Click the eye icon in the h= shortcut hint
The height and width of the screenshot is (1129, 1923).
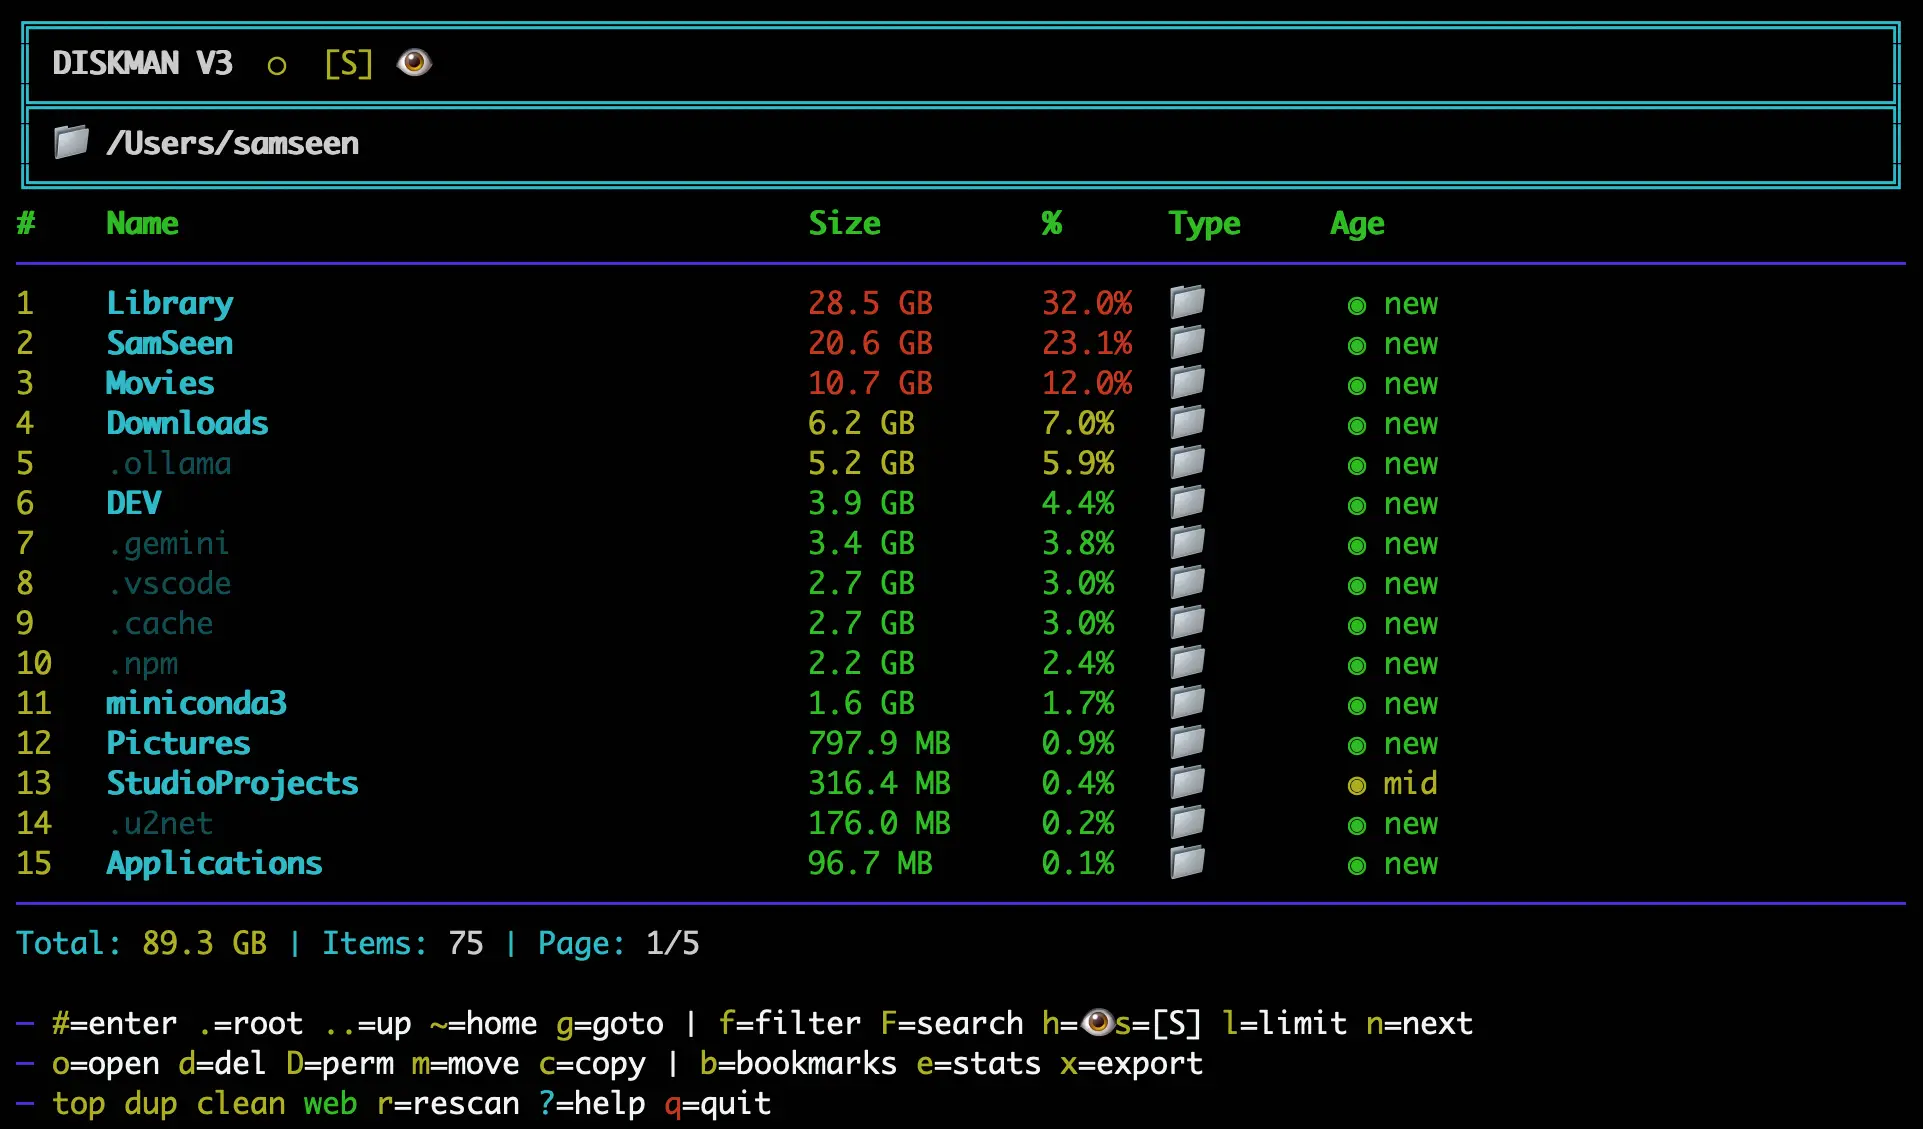[x=1099, y=1022]
